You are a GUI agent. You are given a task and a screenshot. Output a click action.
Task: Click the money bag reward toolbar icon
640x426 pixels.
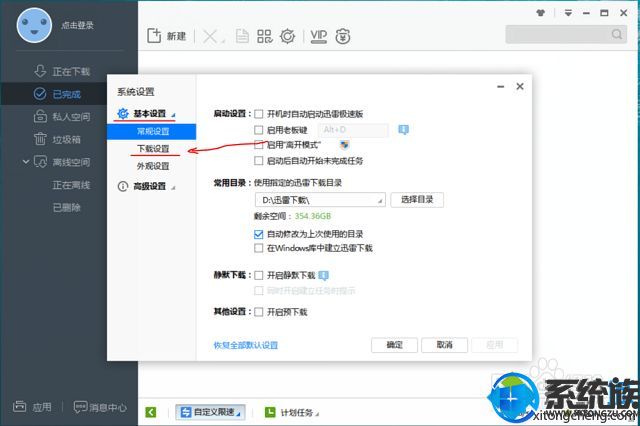pyautogui.click(x=342, y=36)
